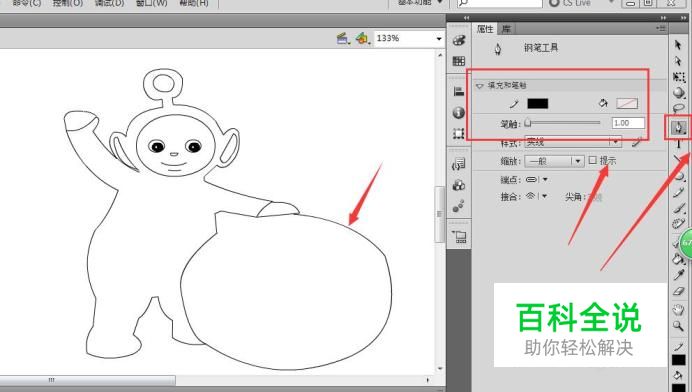The image size is (692, 392).
Task: Enable the 提示 stroke hinting checkbox
Action: [593, 160]
